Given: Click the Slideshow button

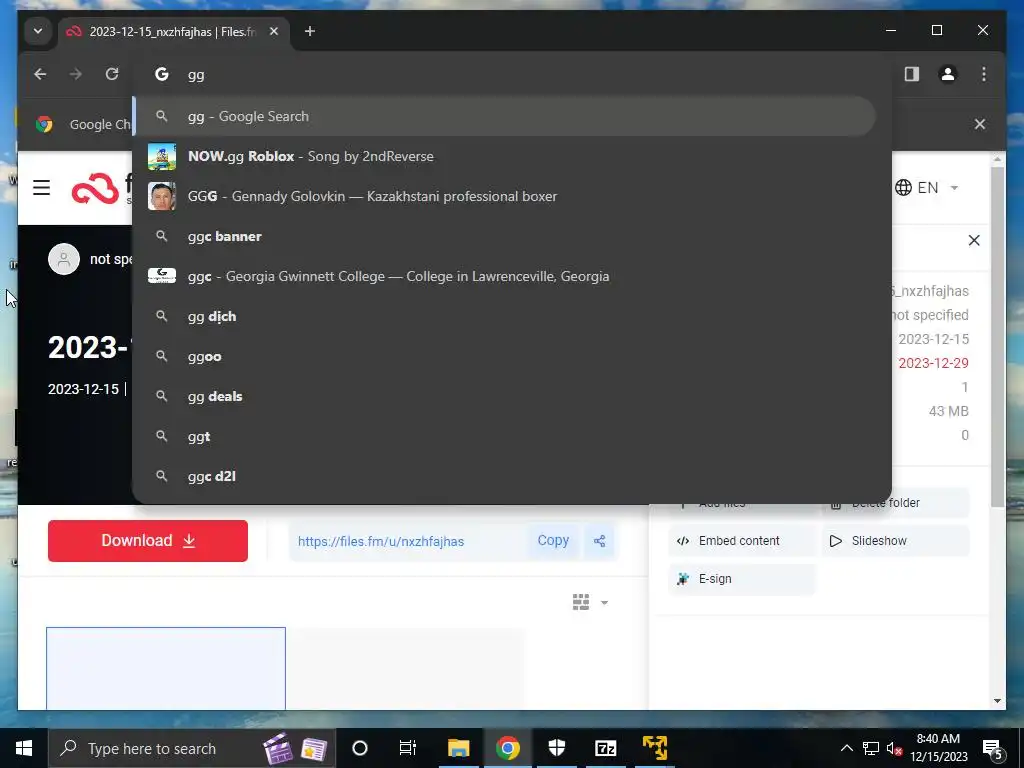Looking at the screenshot, I should [895, 541].
